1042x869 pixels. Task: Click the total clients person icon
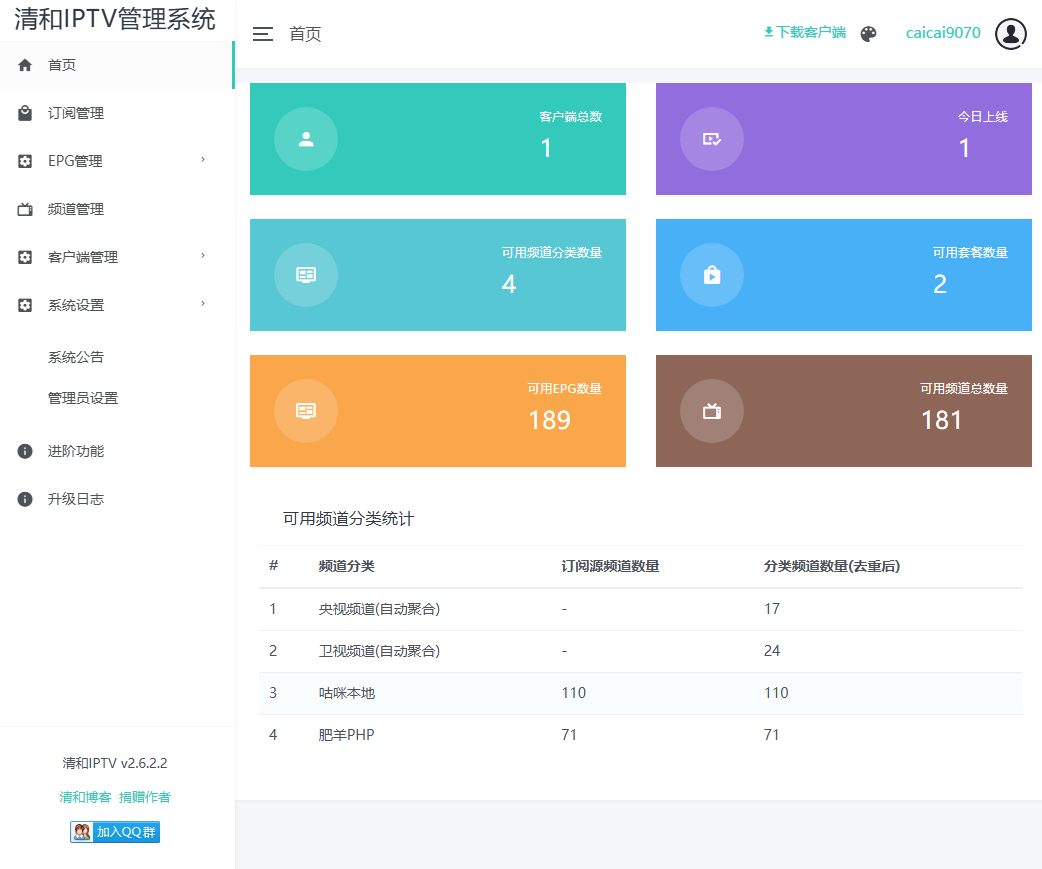tap(306, 139)
